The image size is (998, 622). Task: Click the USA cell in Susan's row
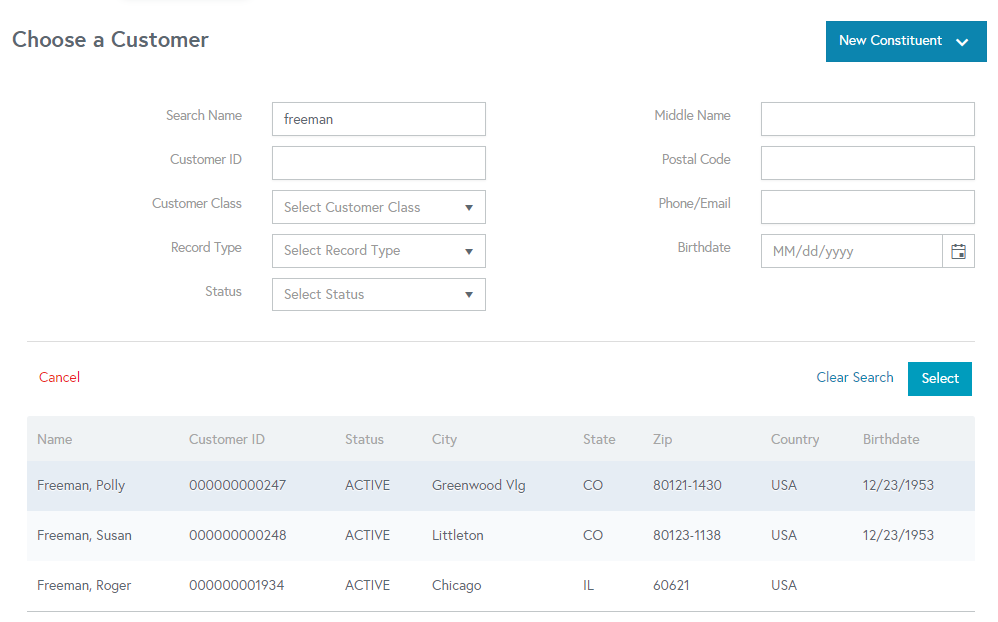point(784,535)
